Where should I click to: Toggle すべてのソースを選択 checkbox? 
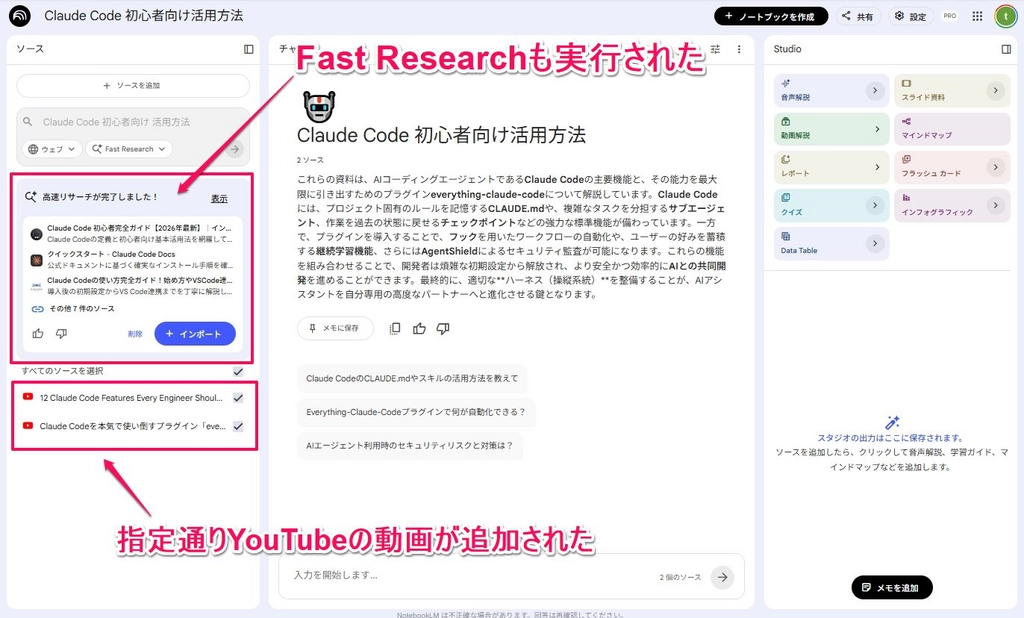238,371
